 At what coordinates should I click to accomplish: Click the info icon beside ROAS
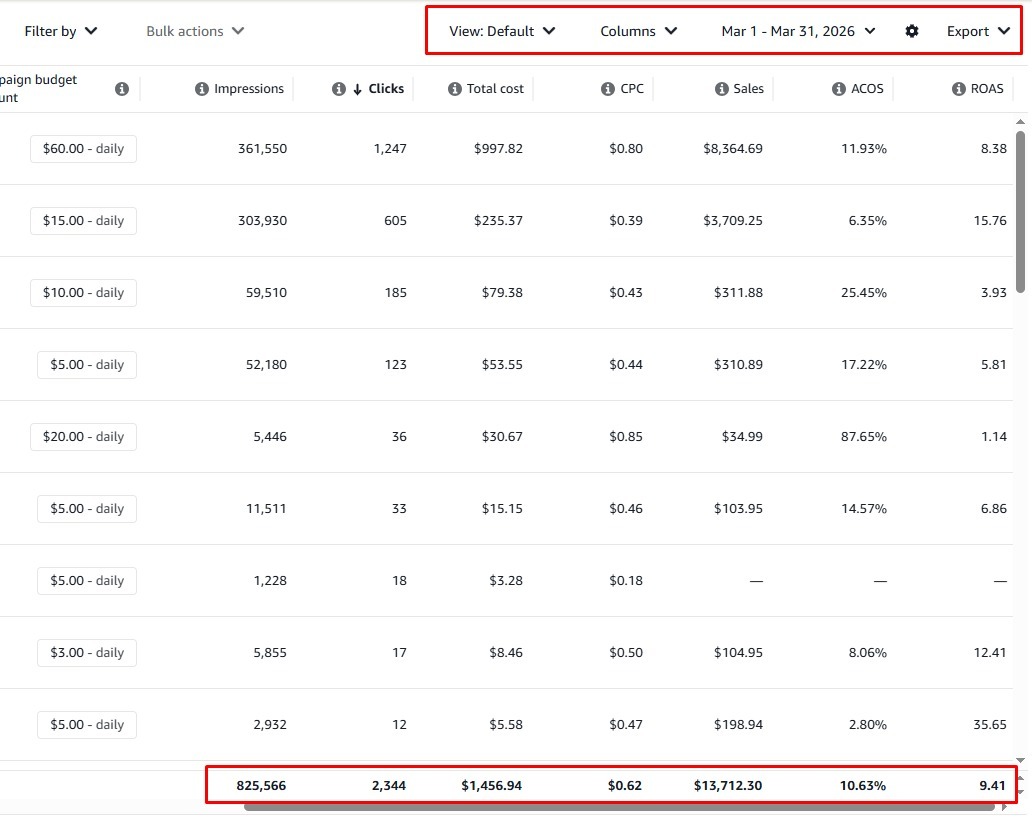click(x=959, y=89)
